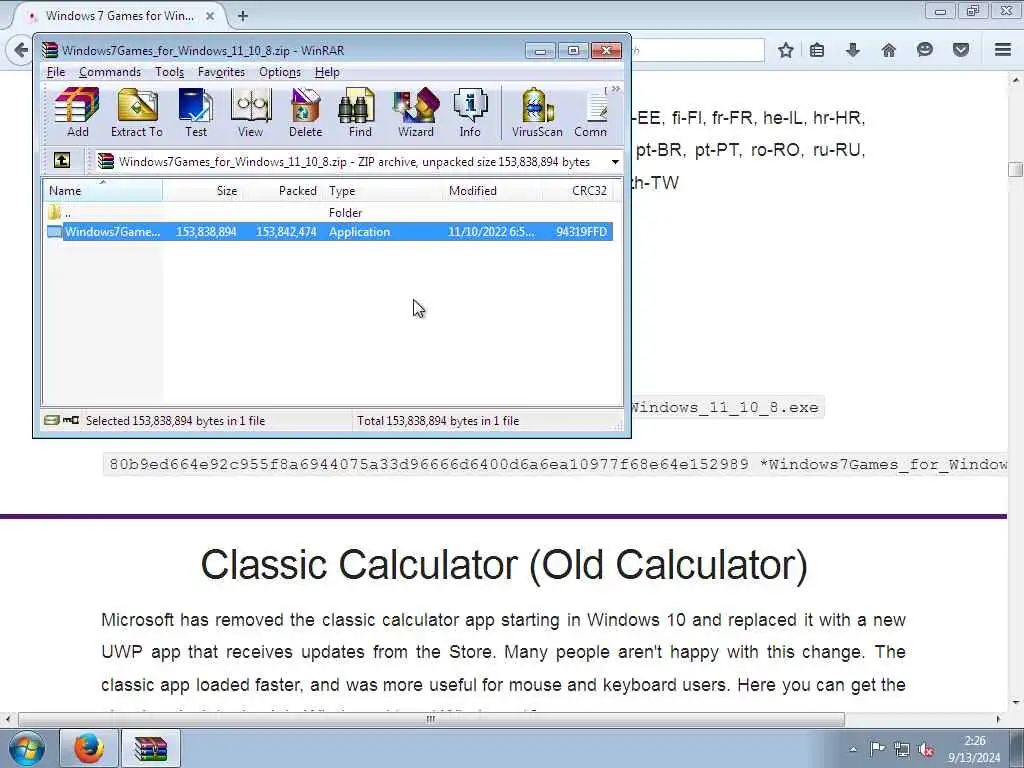Close the Windows 7 Games tab
This screenshot has width=1024, height=768.
coord(210,16)
